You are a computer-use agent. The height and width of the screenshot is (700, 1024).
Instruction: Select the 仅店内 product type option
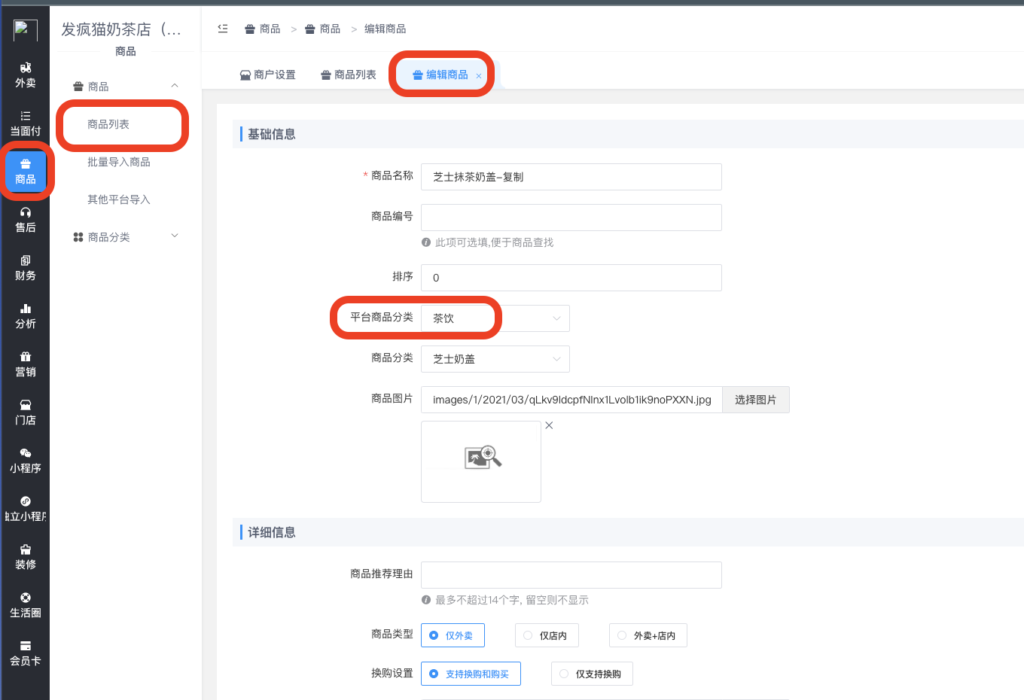coord(546,635)
